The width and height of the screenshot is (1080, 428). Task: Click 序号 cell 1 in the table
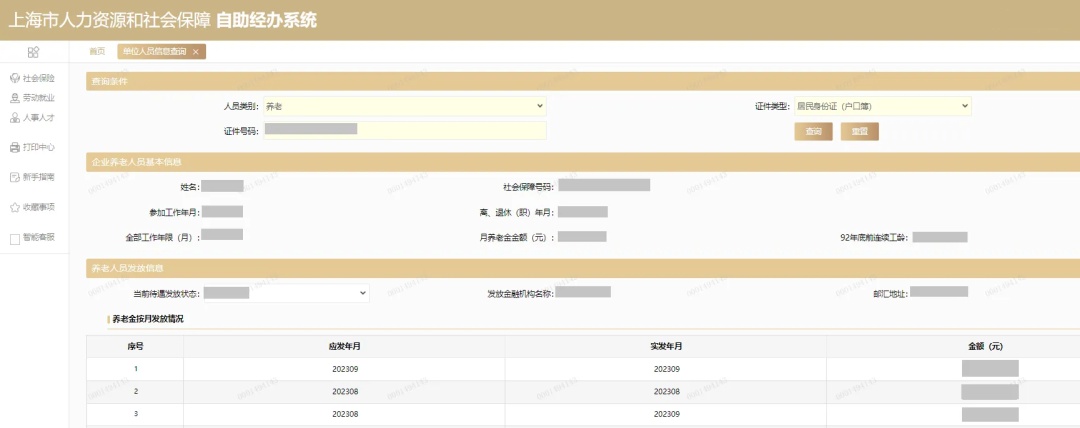point(136,369)
